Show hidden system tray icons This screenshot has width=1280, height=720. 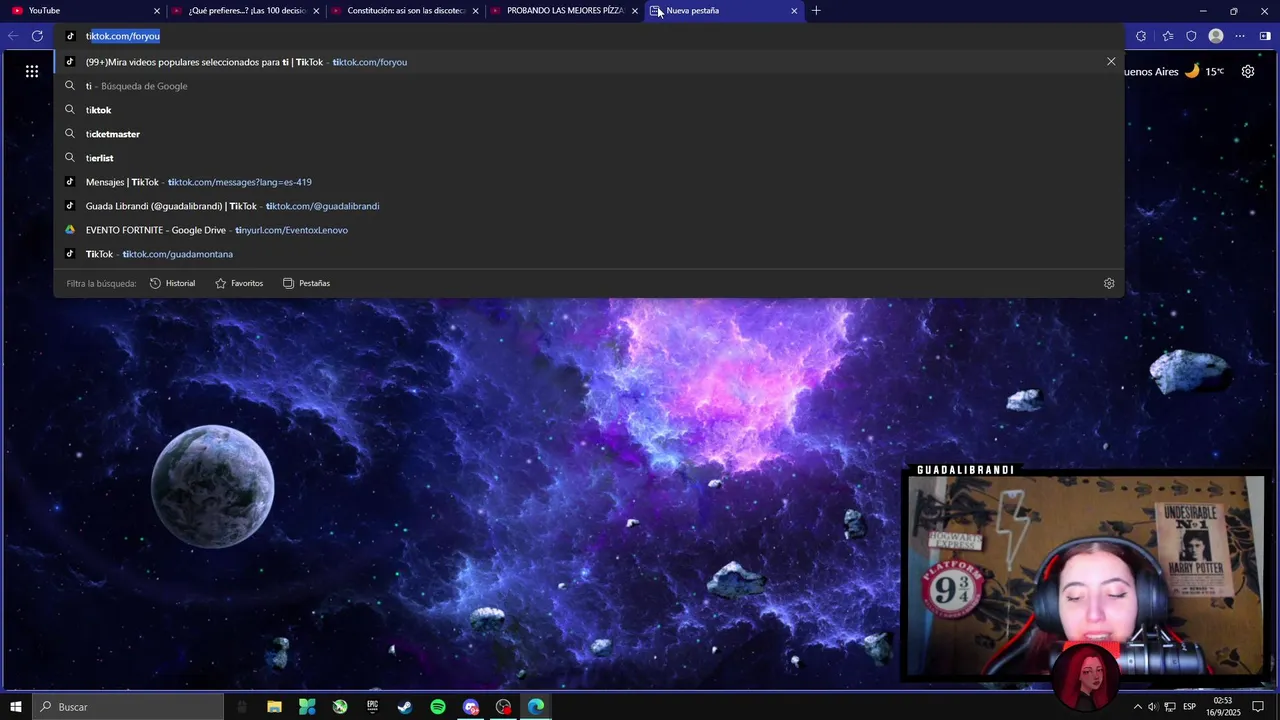tap(1137, 707)
